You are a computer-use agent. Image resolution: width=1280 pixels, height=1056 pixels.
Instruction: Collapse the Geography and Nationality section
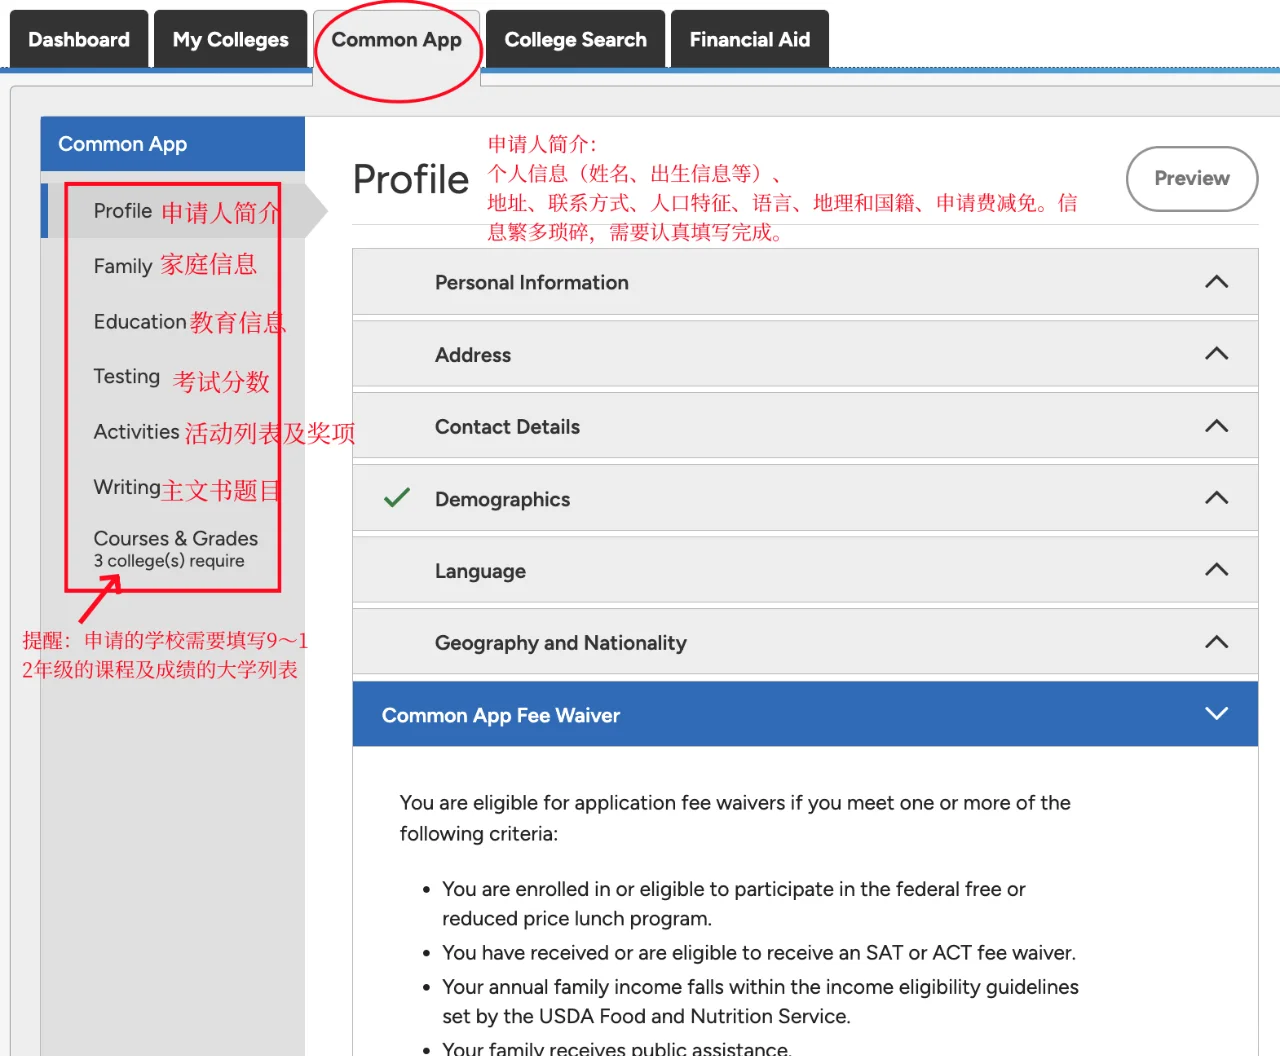(1216, 641)
